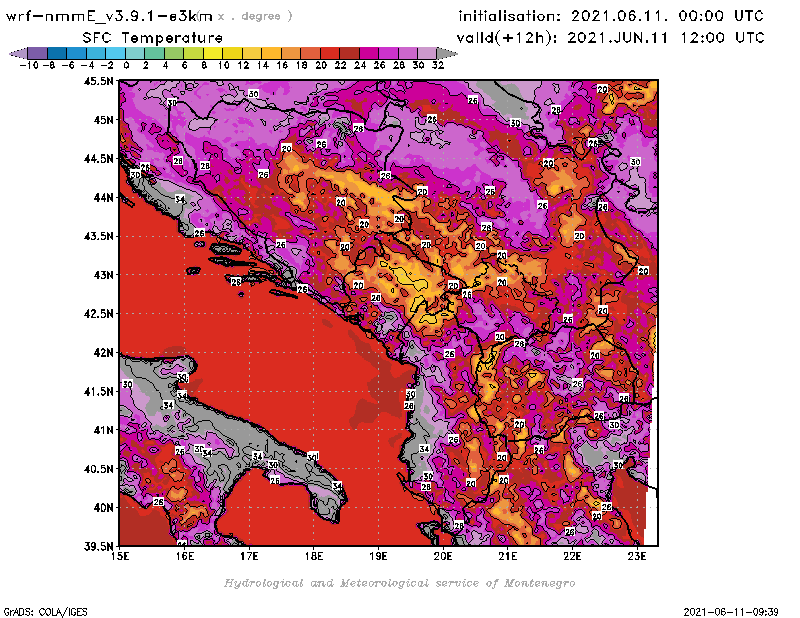Click the 'SFC Temperature' heading
The image size is (800, 618).
[x=153, y=38]
